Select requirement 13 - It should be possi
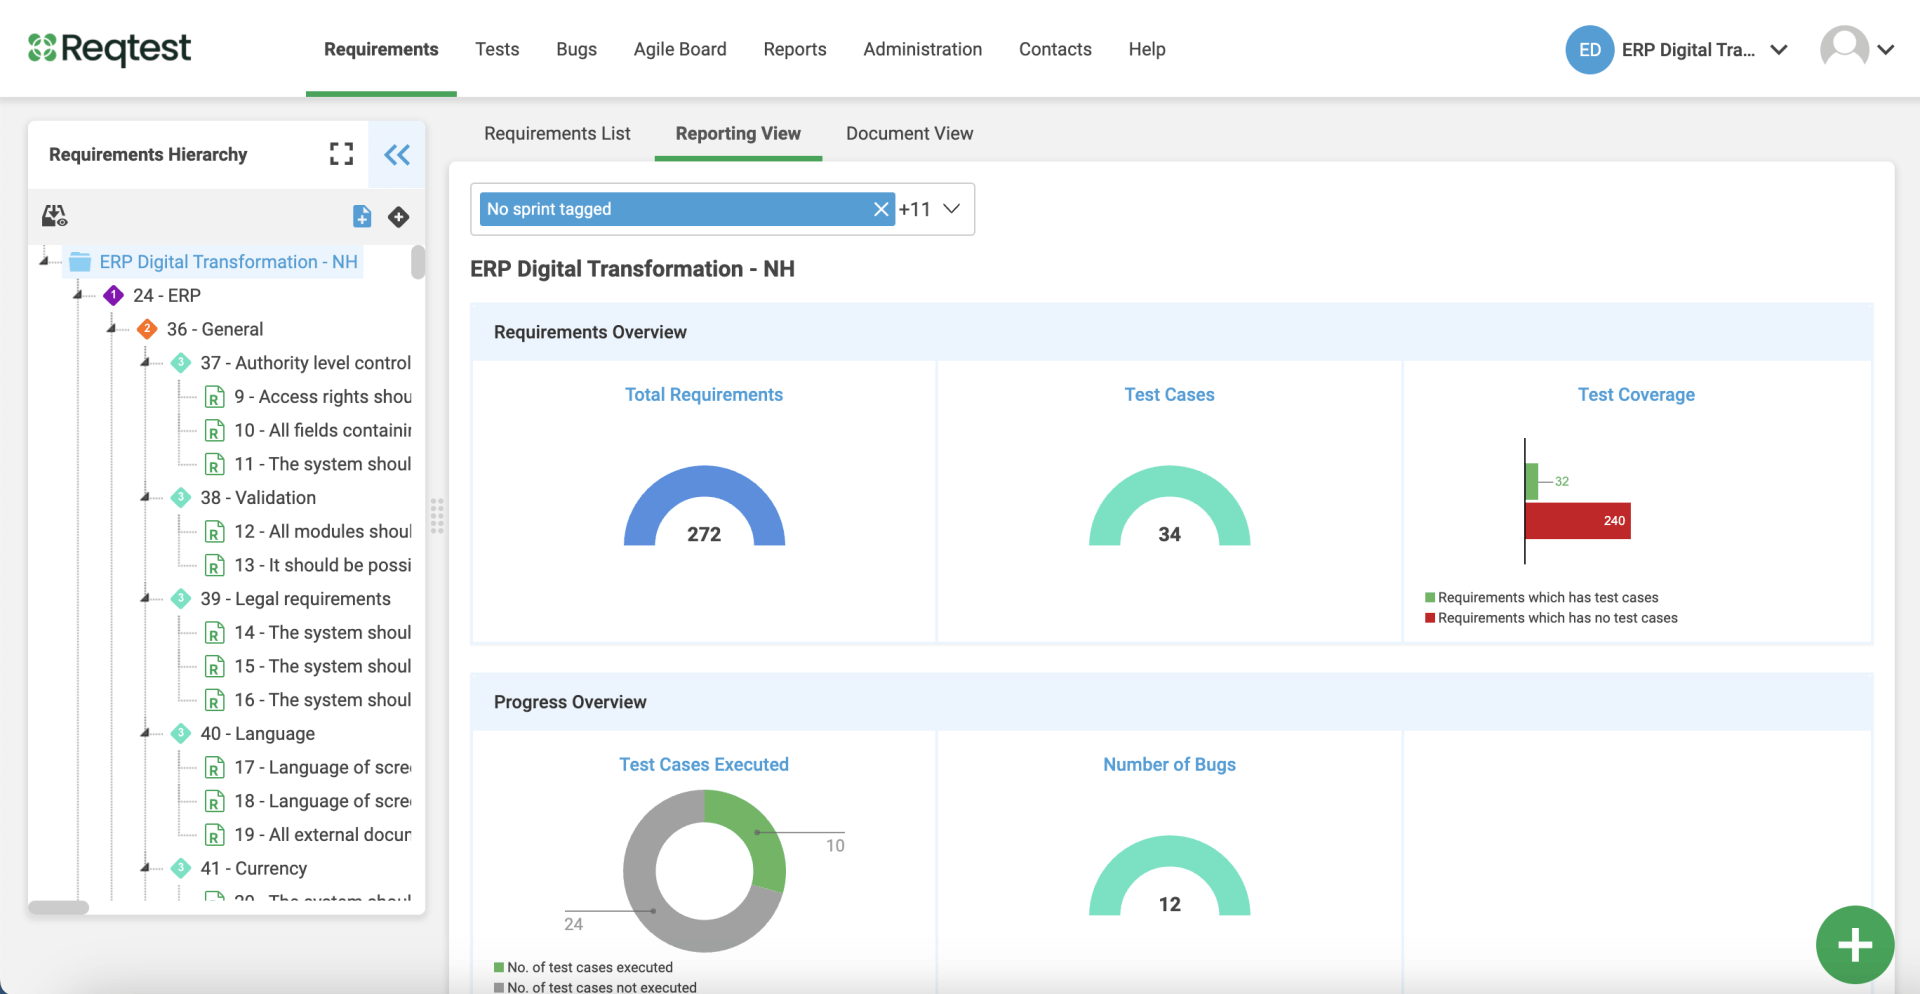 (x=322, y=565)
